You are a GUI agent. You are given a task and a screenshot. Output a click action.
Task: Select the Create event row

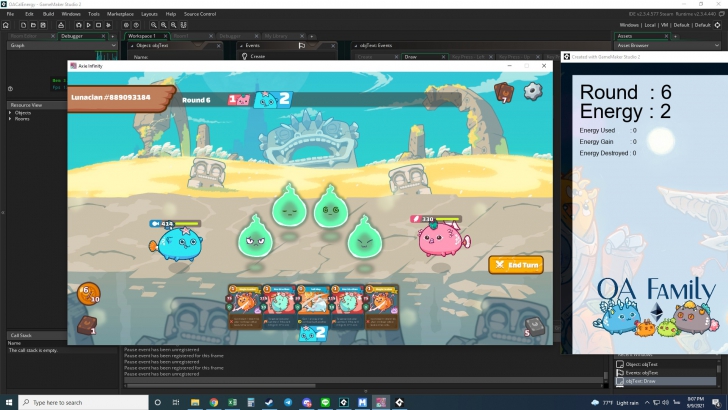click(x=286, y=56)
